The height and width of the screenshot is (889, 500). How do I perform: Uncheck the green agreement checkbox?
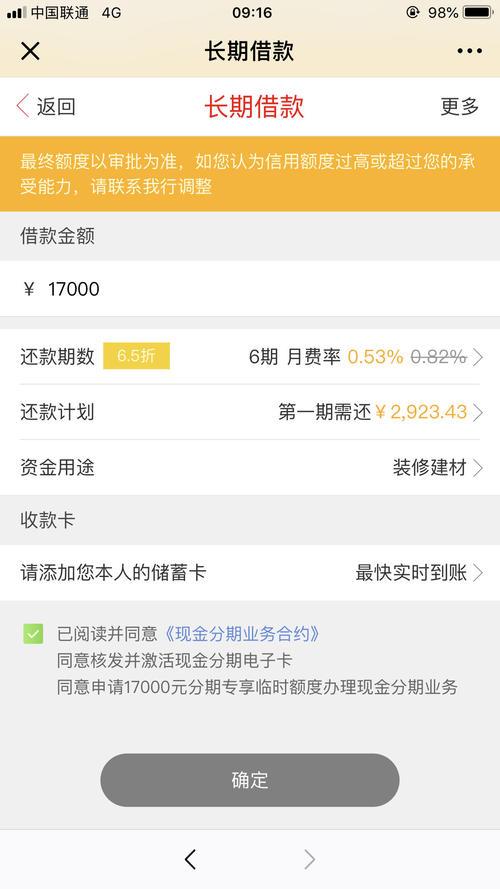coord(33,633)
